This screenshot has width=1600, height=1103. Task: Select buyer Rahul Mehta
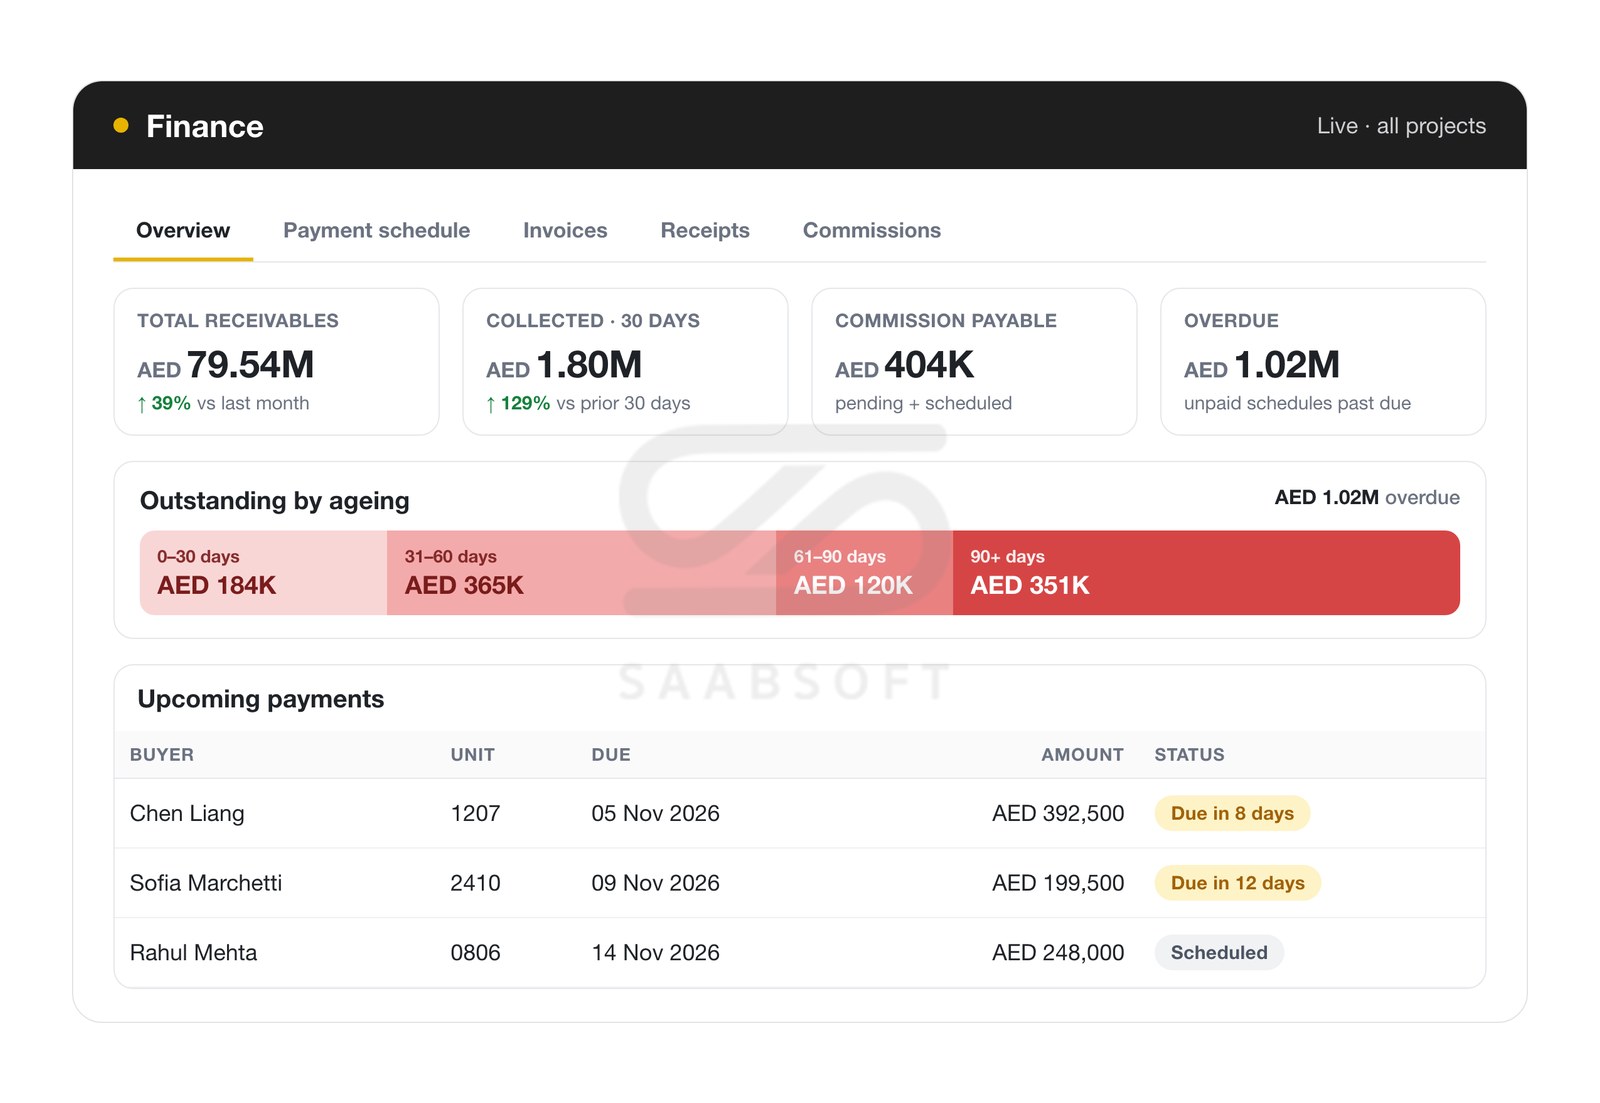(193, 953)
